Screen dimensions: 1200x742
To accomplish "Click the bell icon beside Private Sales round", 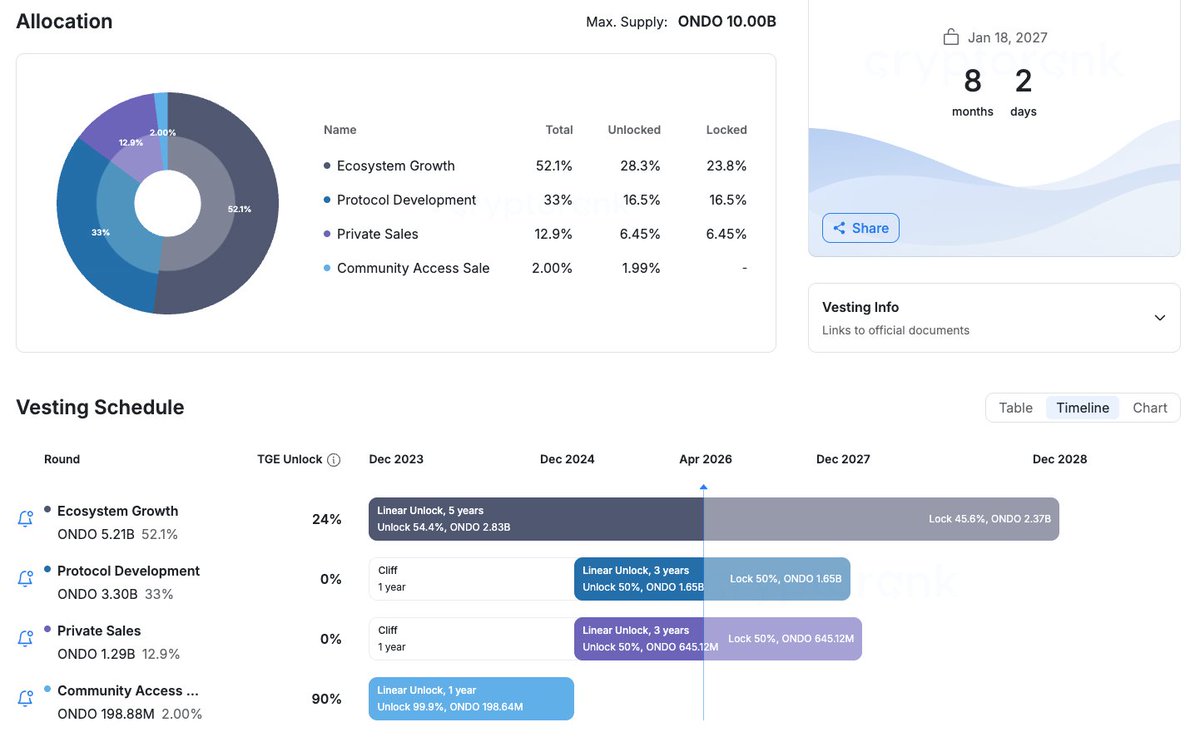I will [26, 639].
